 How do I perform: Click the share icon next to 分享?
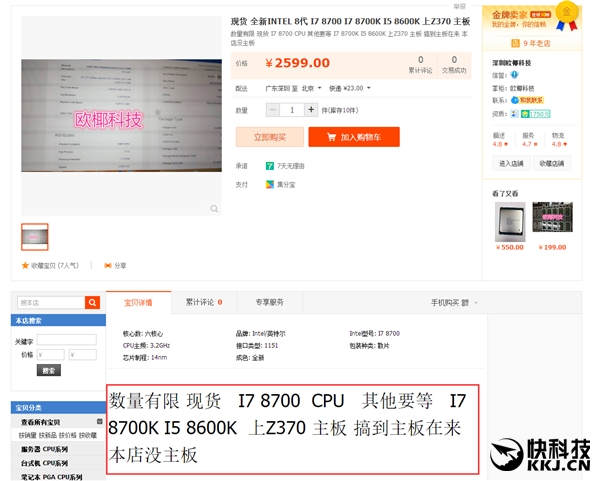[108, 265]
